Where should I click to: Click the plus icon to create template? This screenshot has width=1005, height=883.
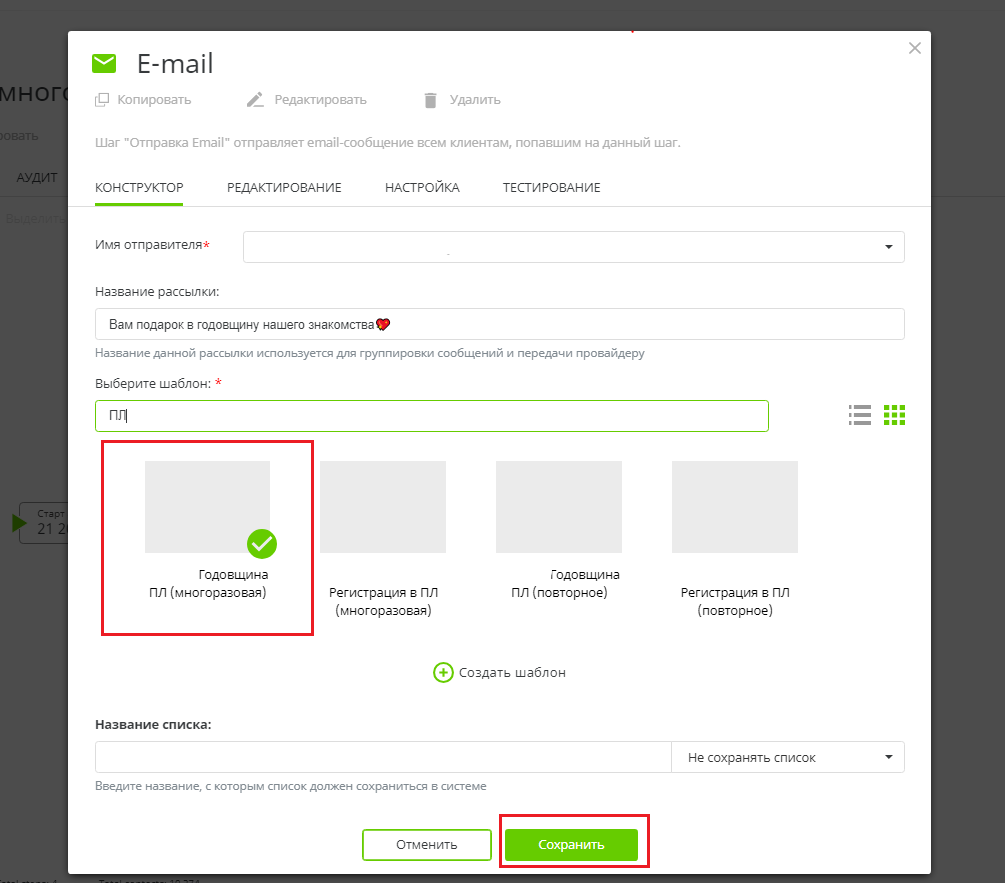tap(443, 672)
